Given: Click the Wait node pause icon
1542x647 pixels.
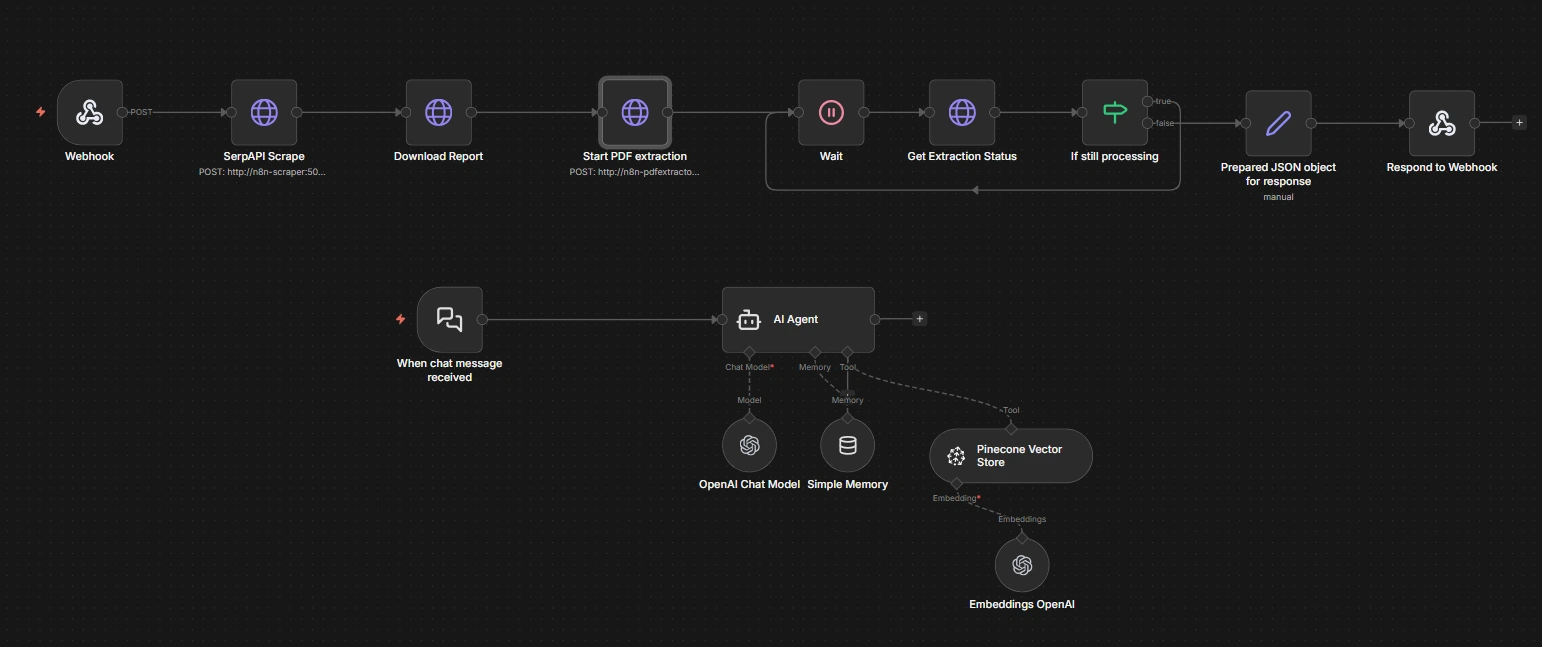Looking at the screenshot, I should (x=831, y=113).
